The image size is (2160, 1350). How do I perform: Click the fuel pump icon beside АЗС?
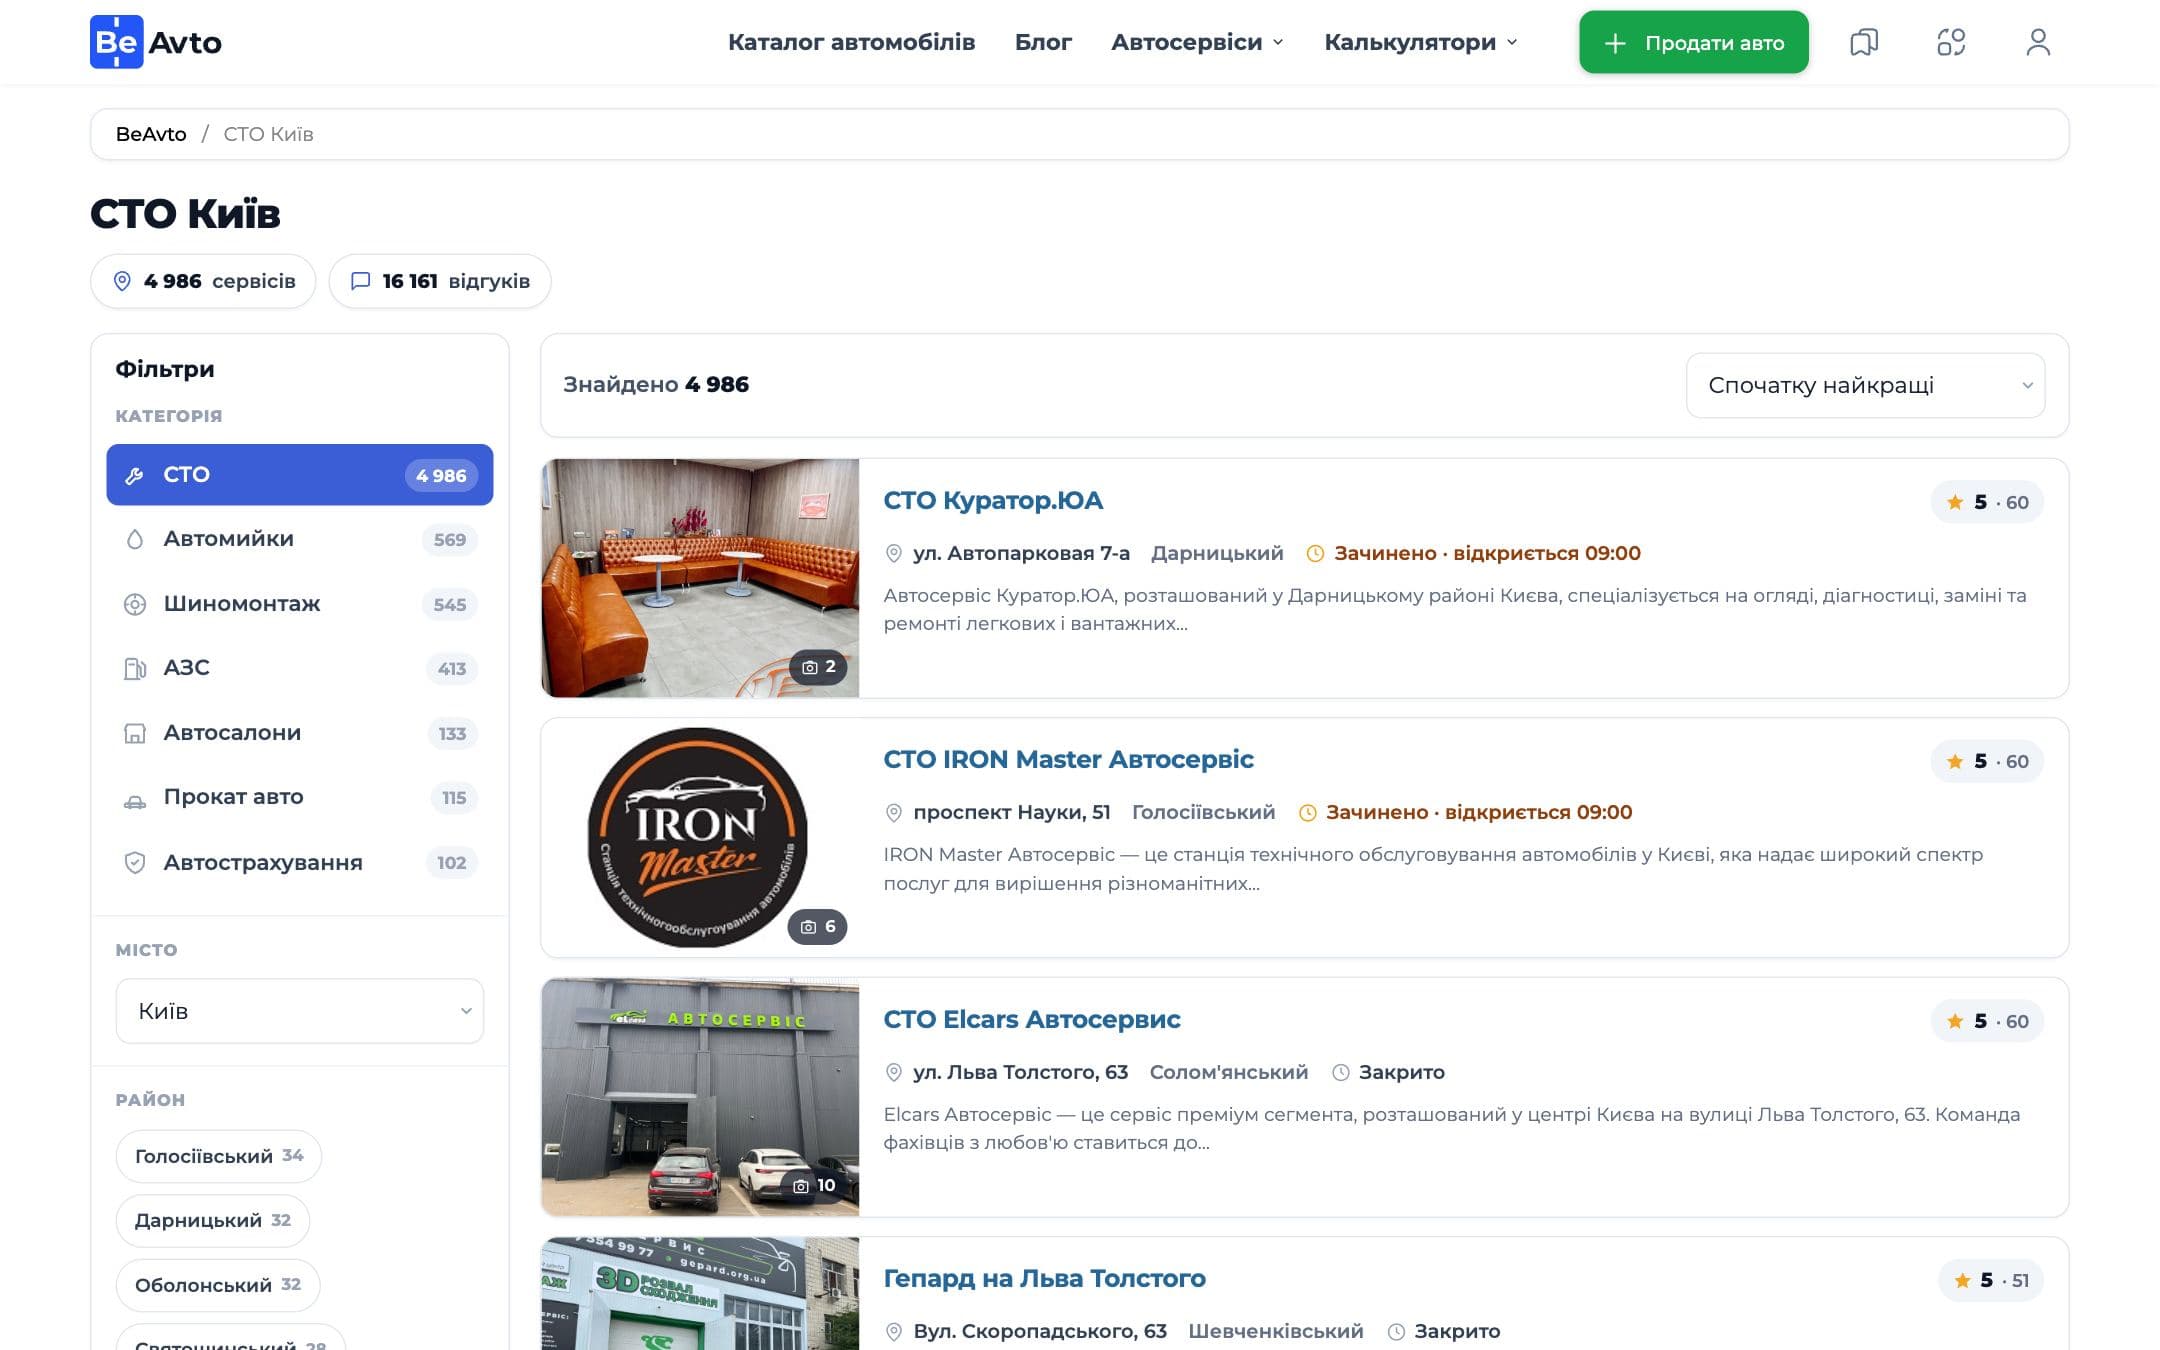(x=134, y=668)
